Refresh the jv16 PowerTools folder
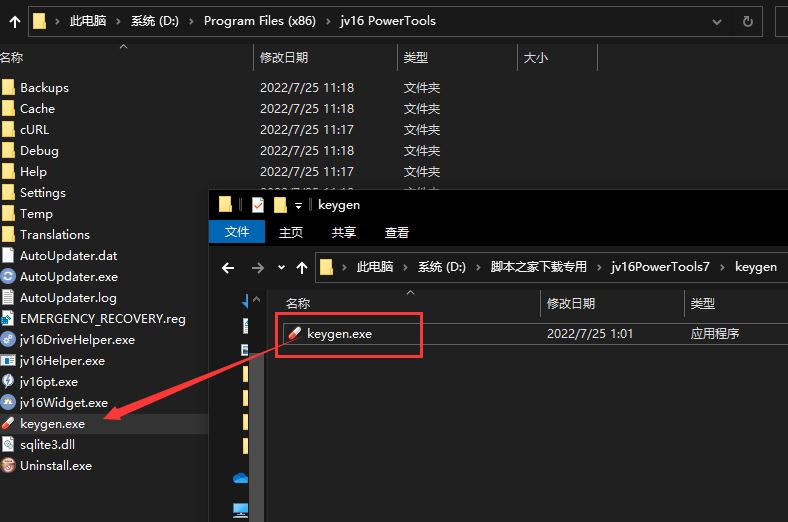The image size is (788, 522). pyautogui.click(x=748, y=22)
